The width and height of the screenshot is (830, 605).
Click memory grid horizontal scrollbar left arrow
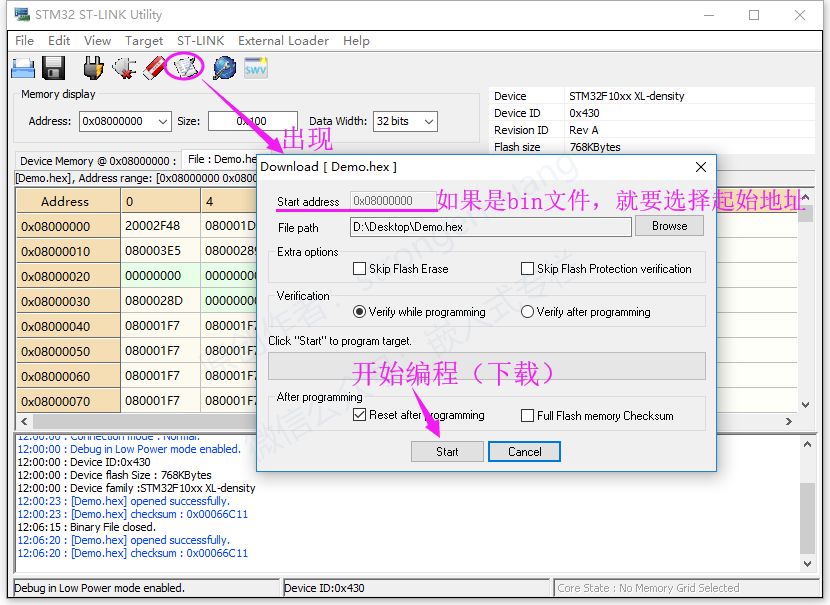(24, 421)
